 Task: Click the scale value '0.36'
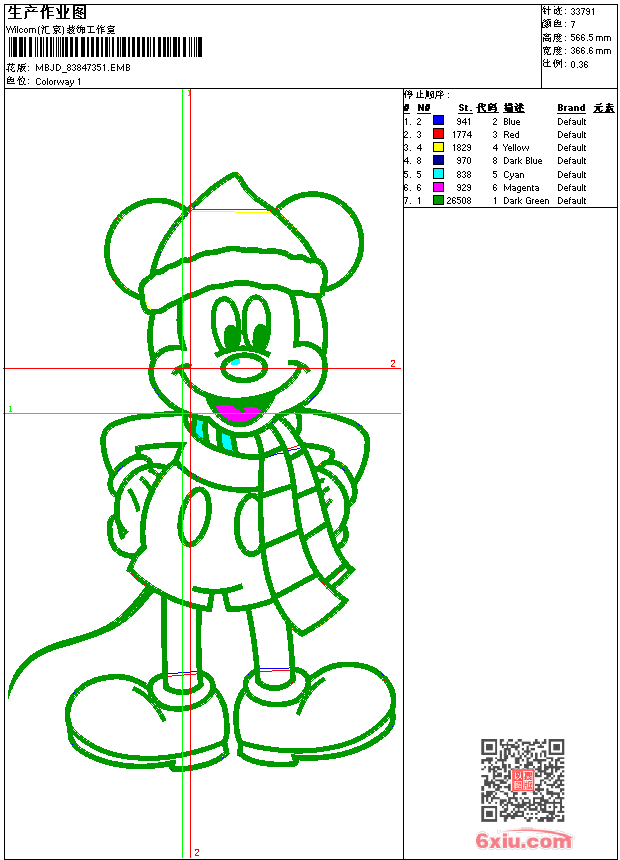click(579, 65)
